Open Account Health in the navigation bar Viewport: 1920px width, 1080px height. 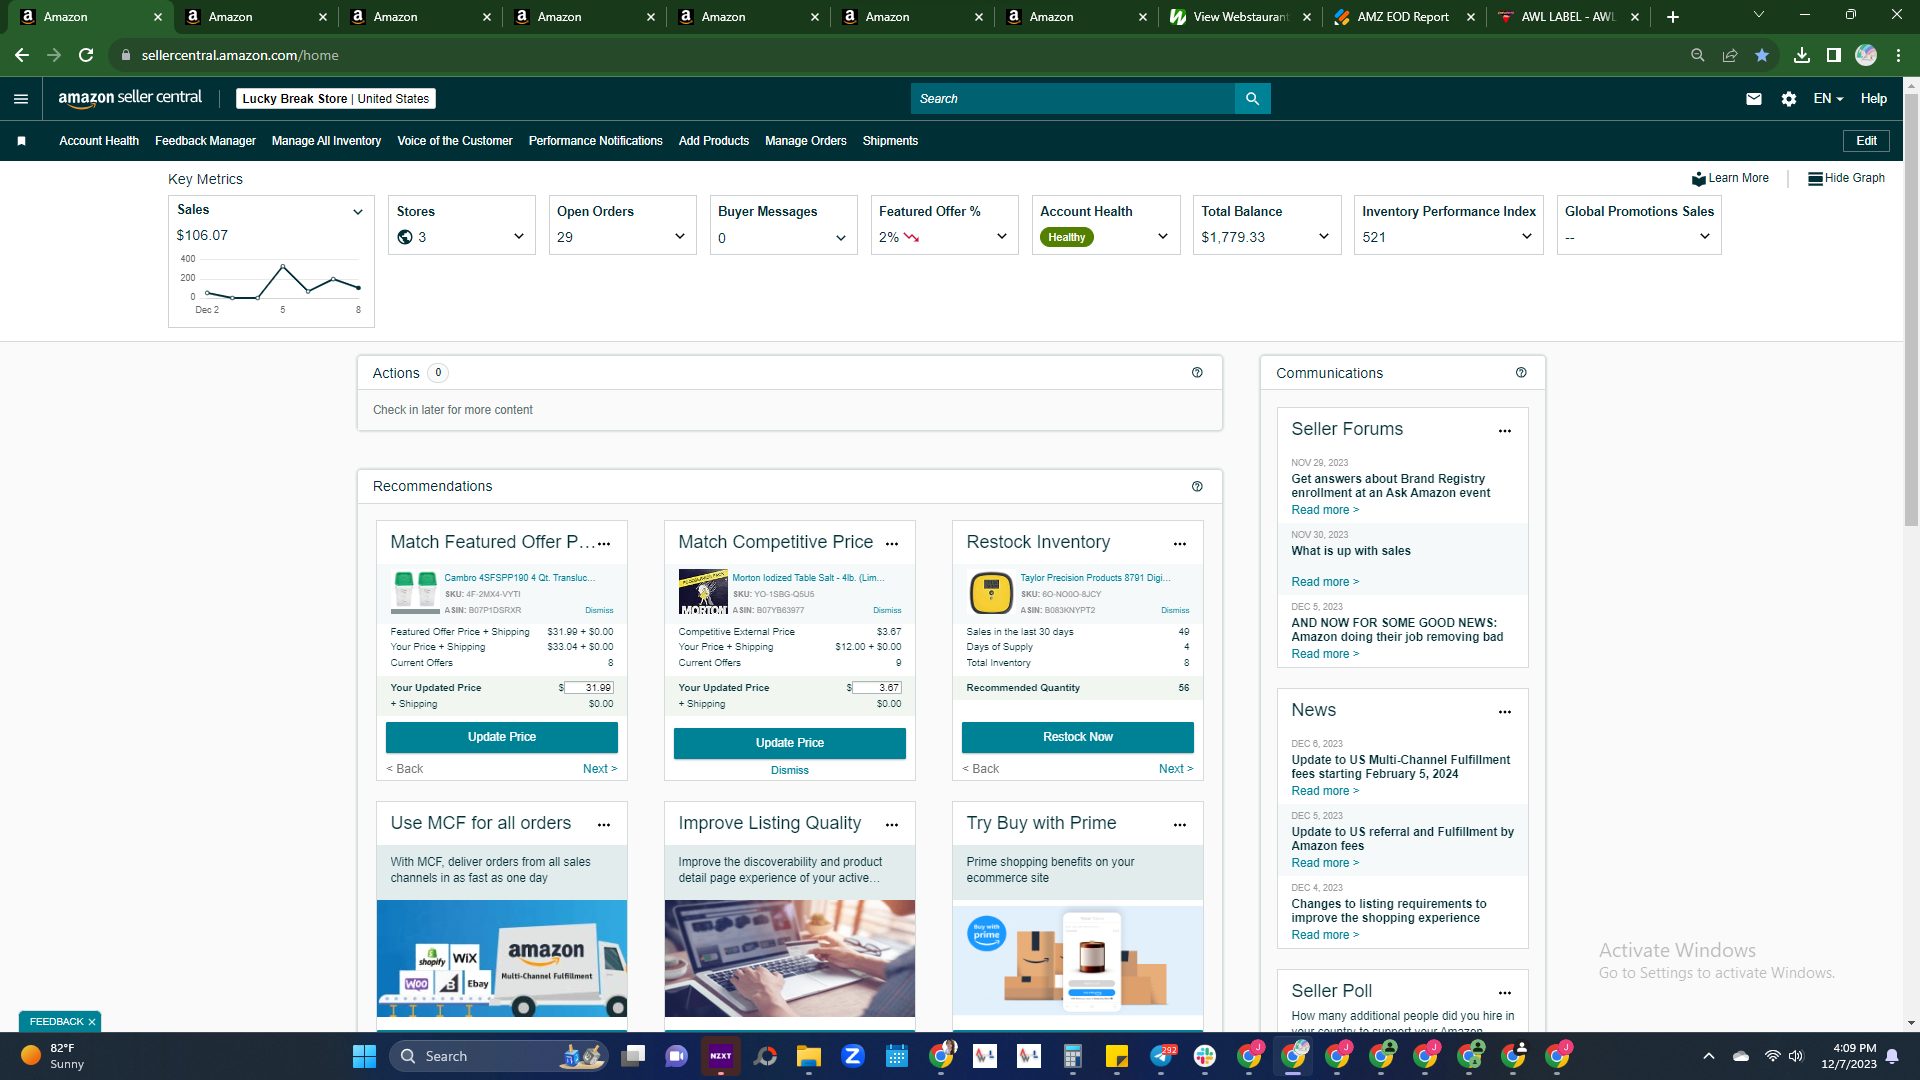pyautogui.click(x=99, y=141)
